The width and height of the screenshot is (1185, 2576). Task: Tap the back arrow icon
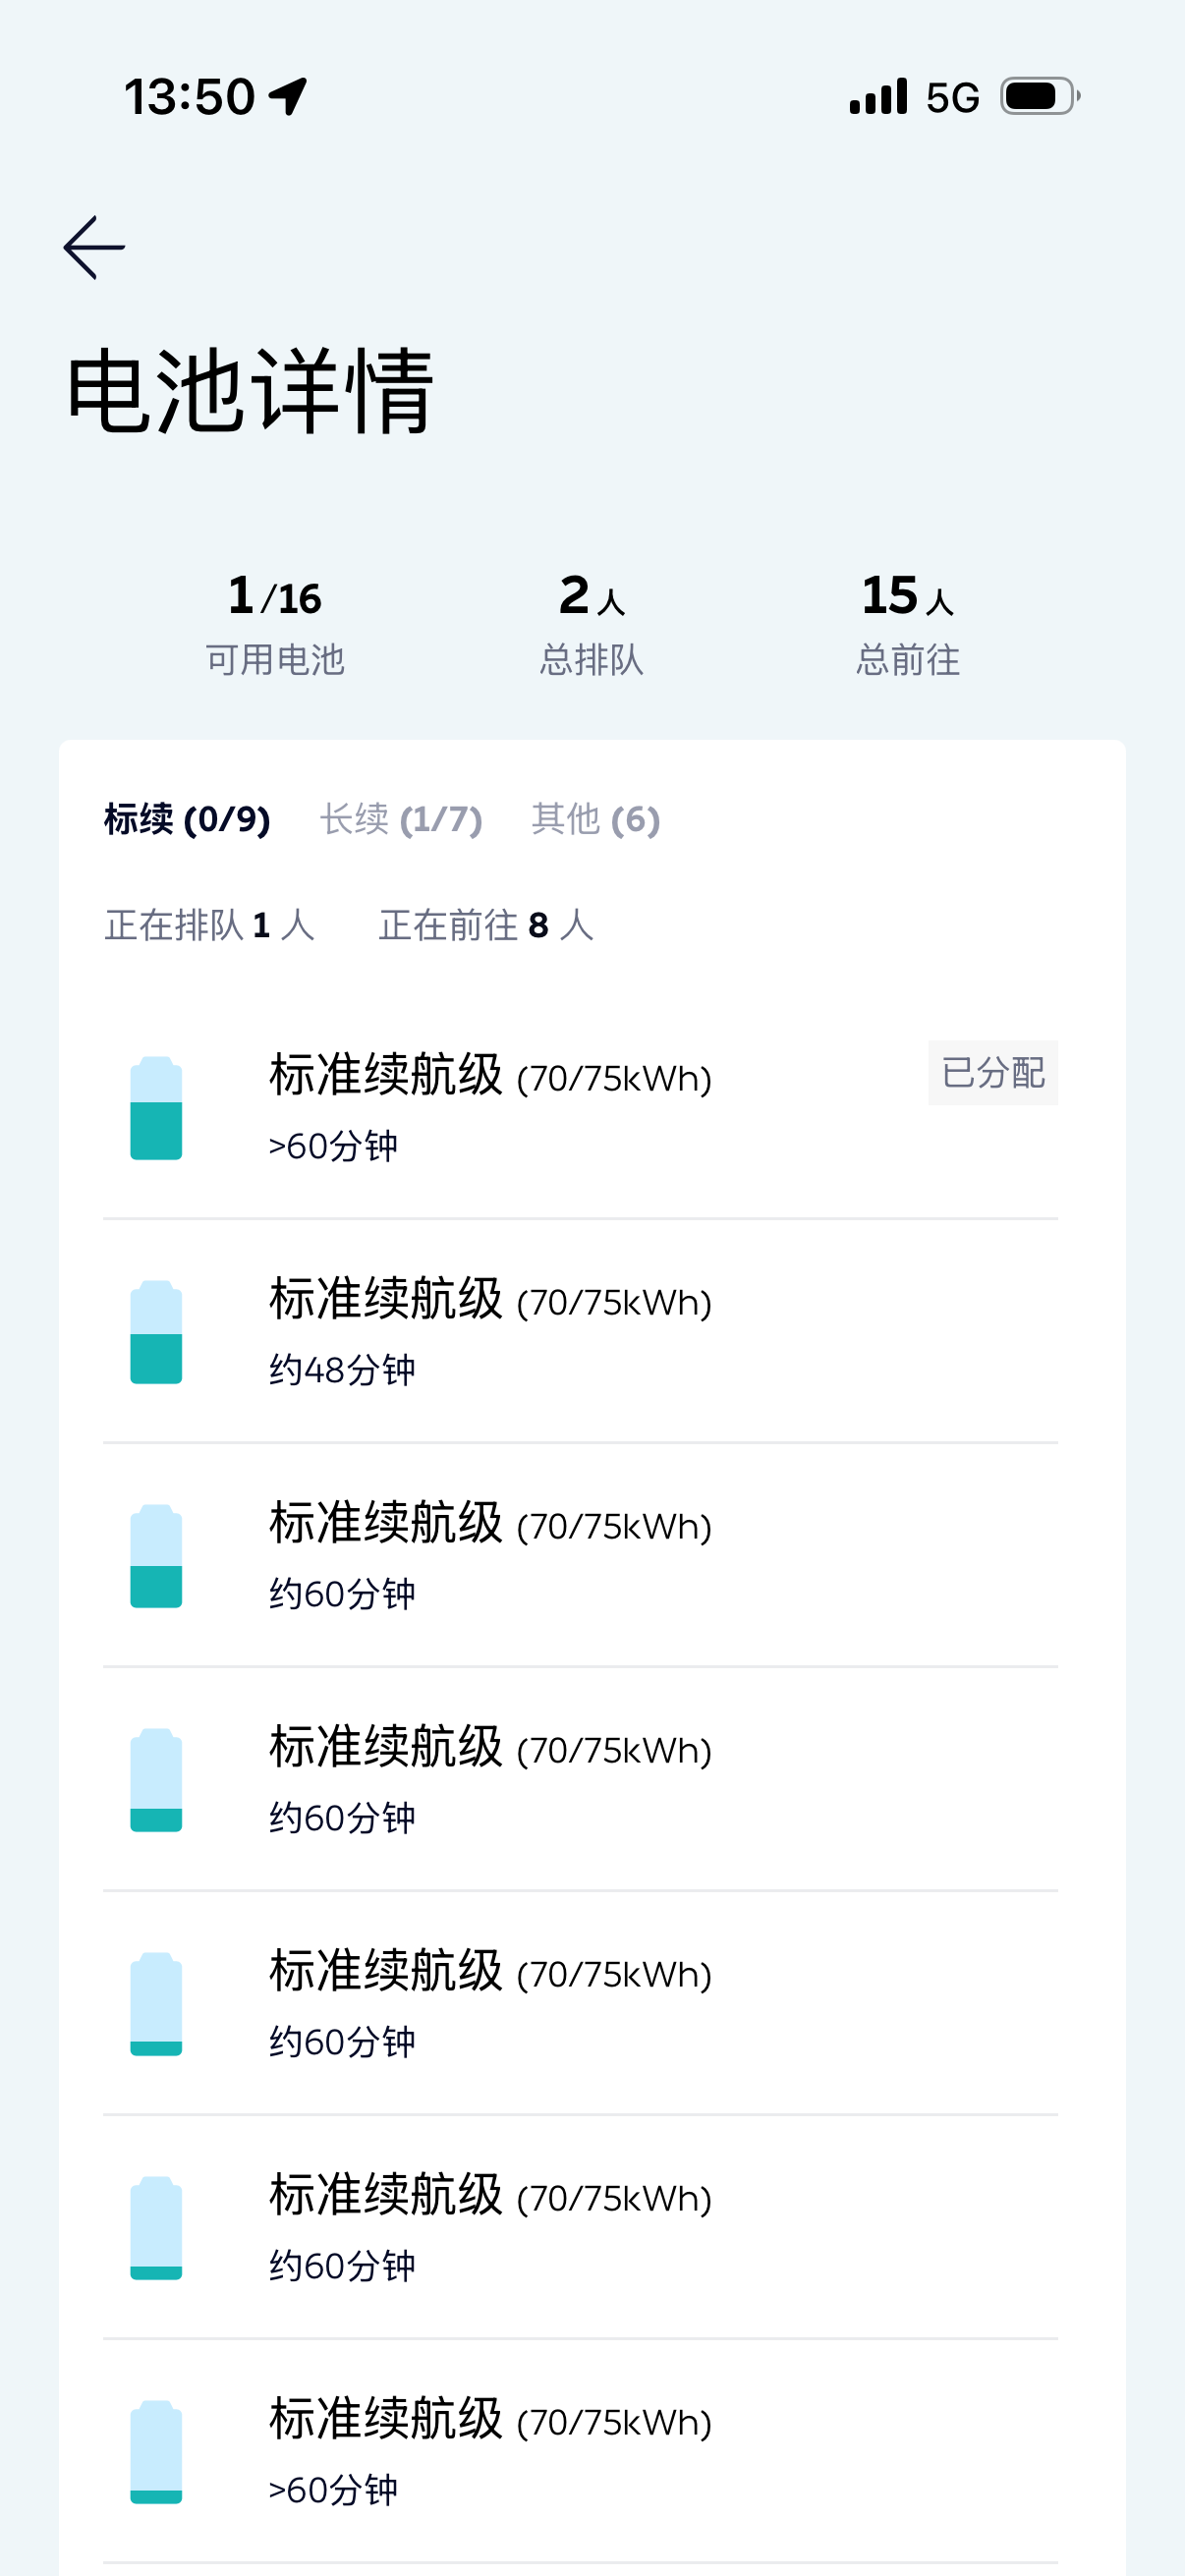(x=94, y=247)
